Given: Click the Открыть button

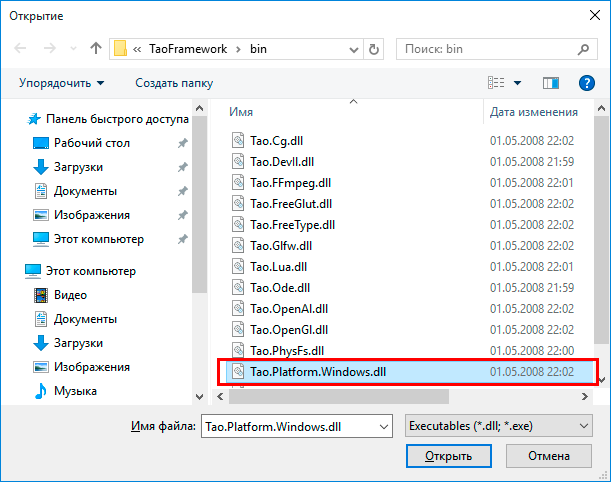Looking at the screenshot, I should [x=449, y=456].
